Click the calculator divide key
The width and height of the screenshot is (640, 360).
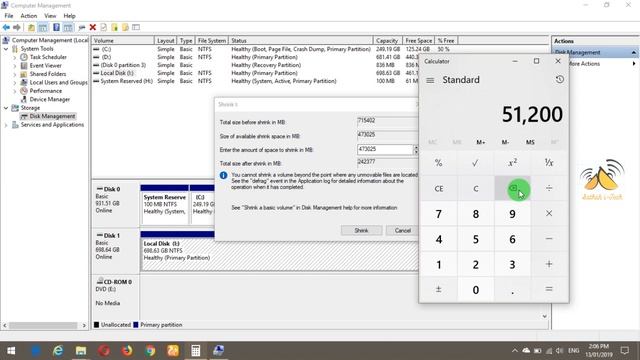click(x=549, y=188)
